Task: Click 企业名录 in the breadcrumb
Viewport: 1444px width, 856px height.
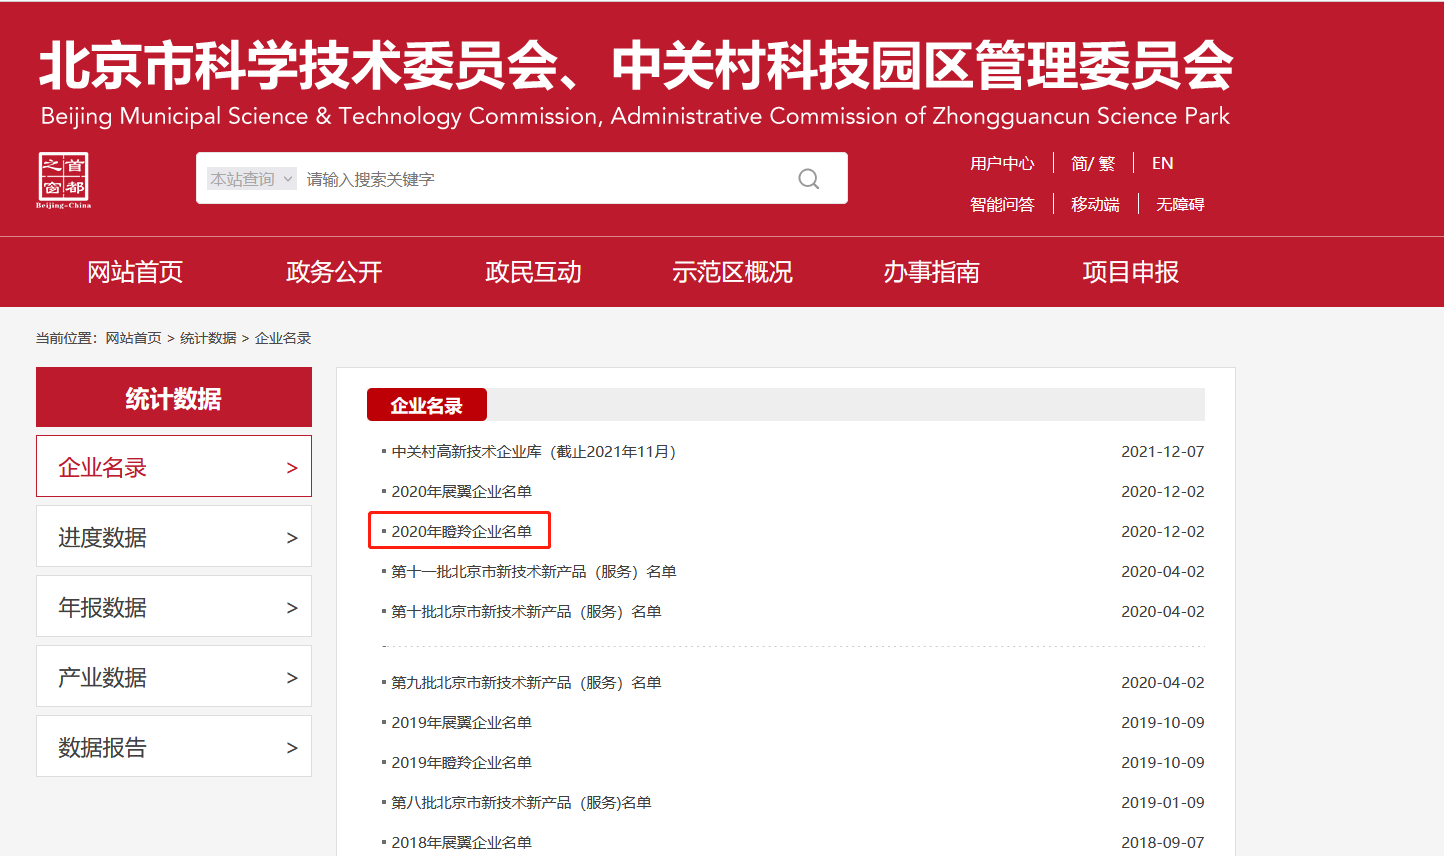Action: pos(283,338)
